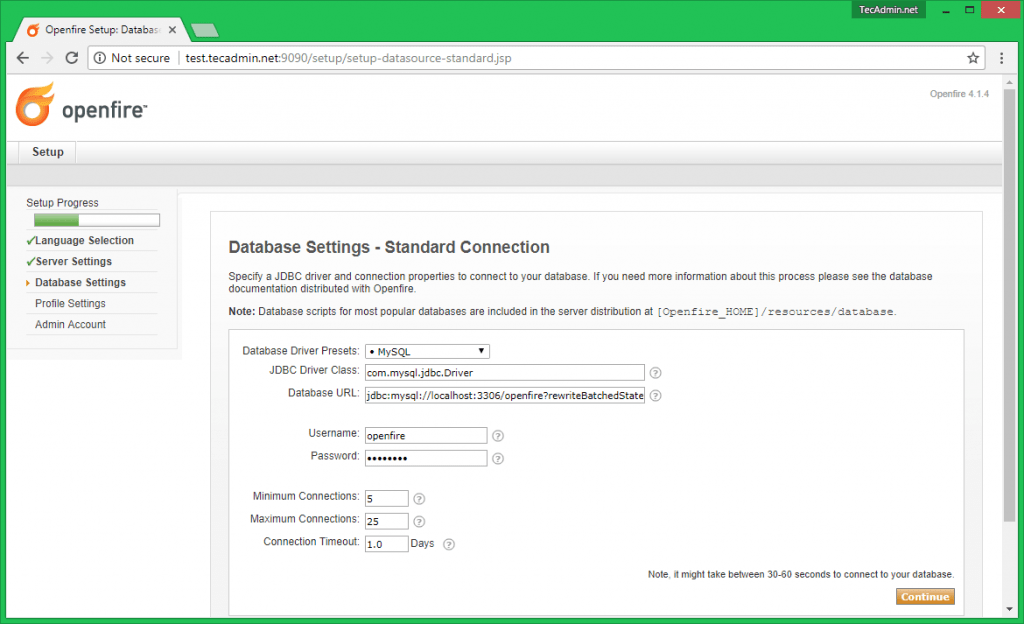Select Server Settings step
The image size is (1024, 624).
click(x=74, y=261)
